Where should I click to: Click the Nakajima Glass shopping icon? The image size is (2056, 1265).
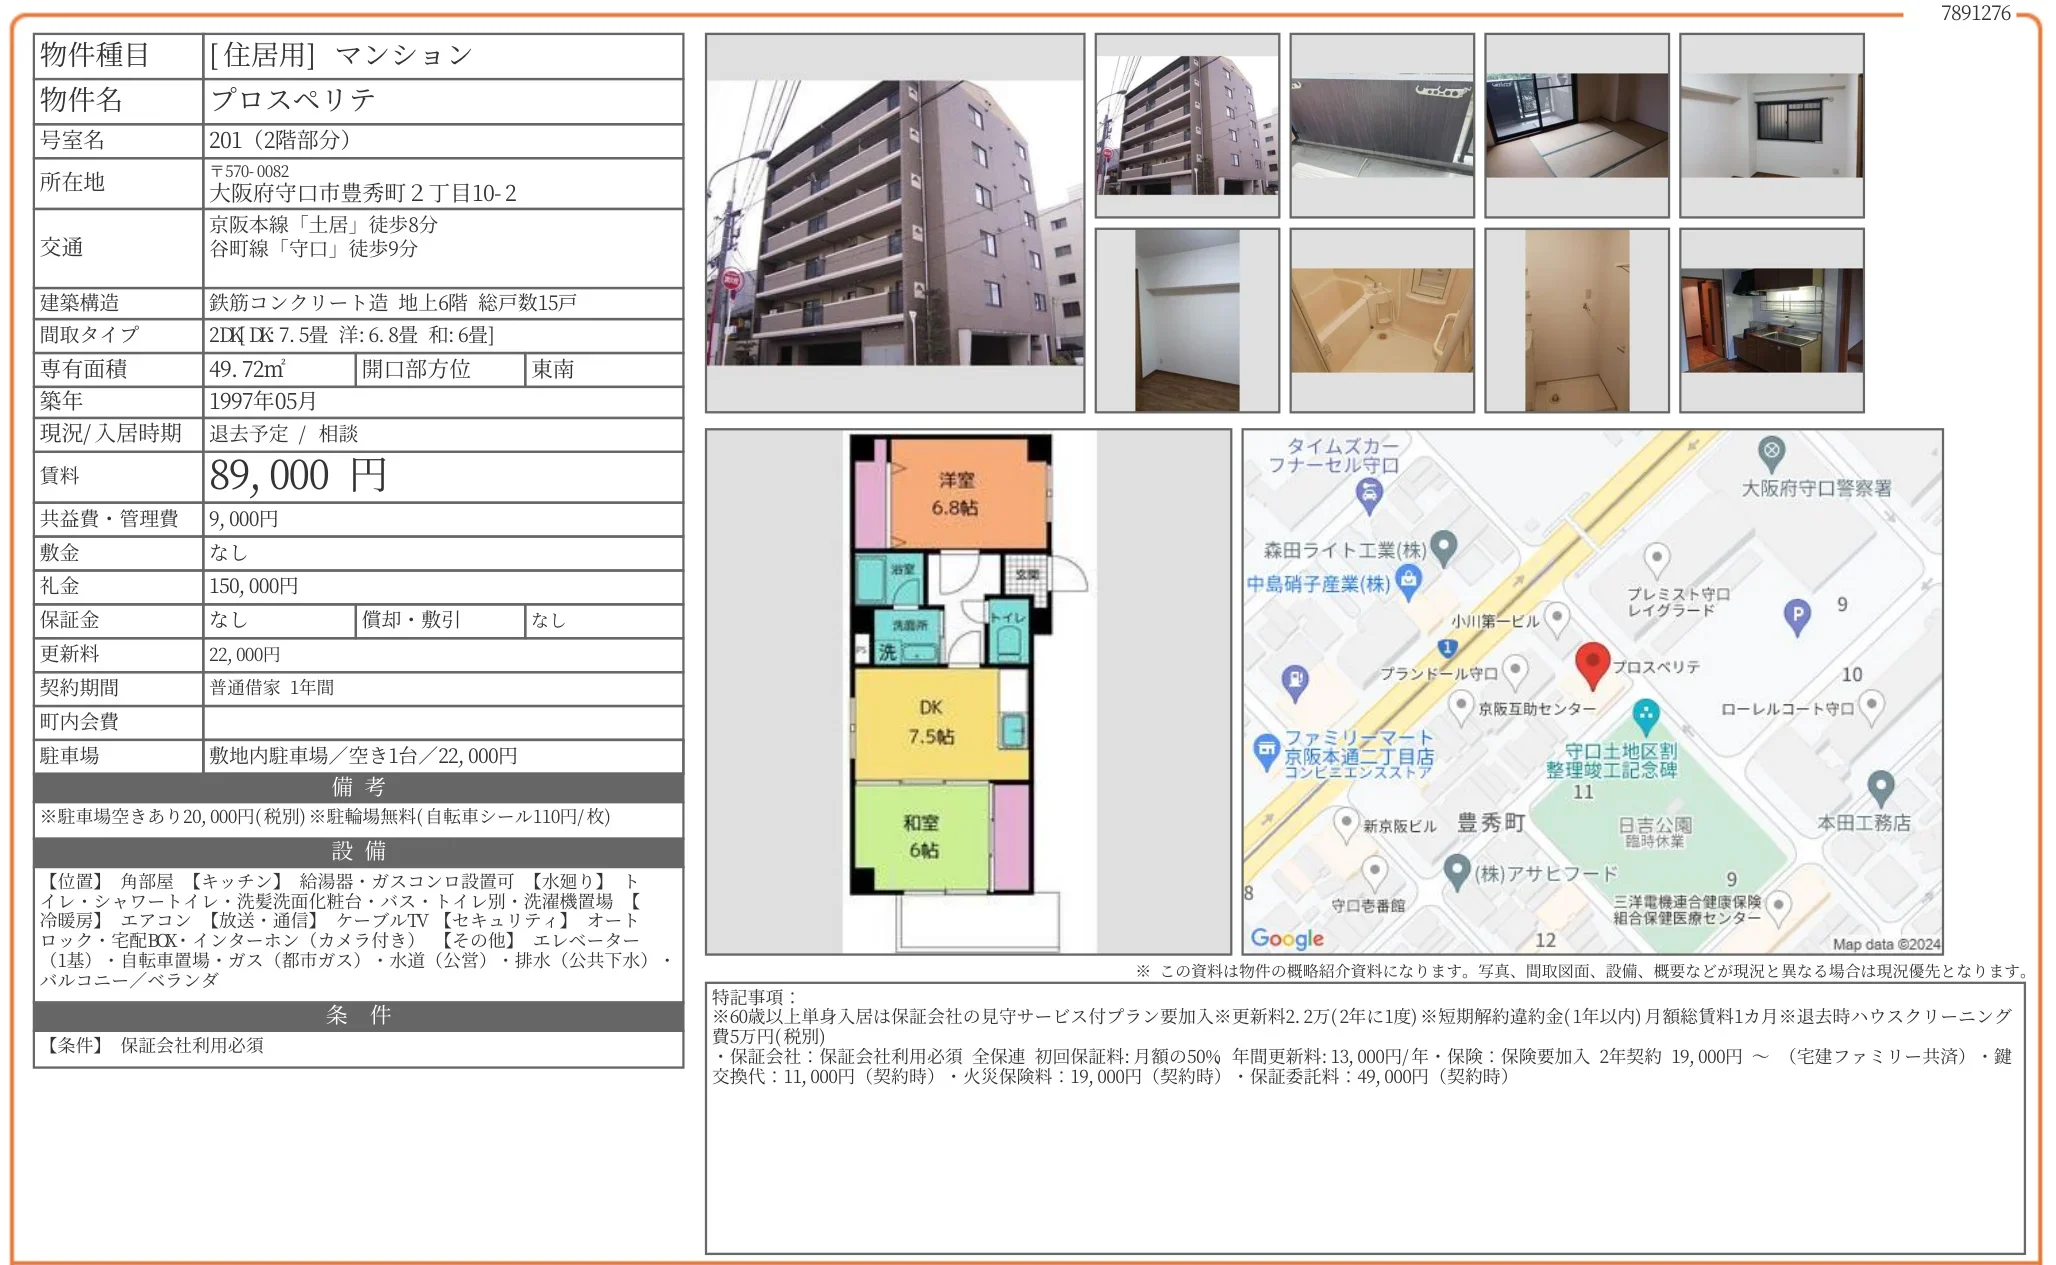[1408, 579]
